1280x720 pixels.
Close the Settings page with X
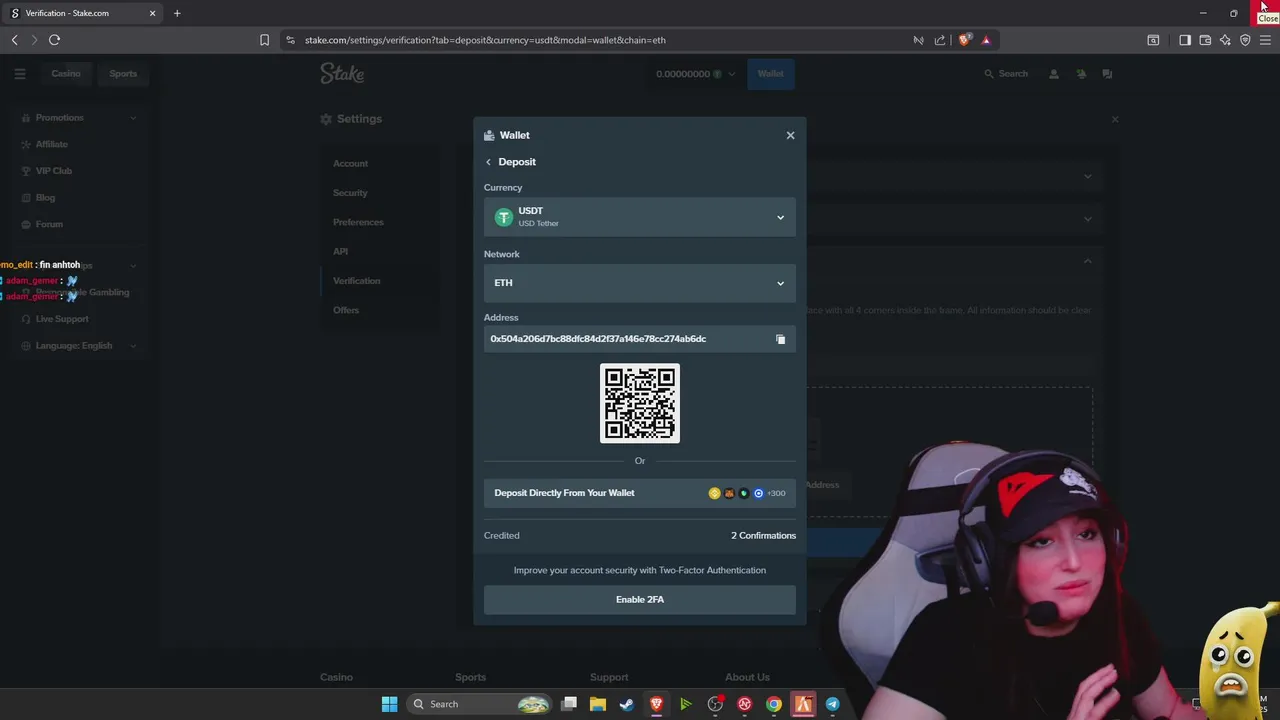pos(1115,119)
